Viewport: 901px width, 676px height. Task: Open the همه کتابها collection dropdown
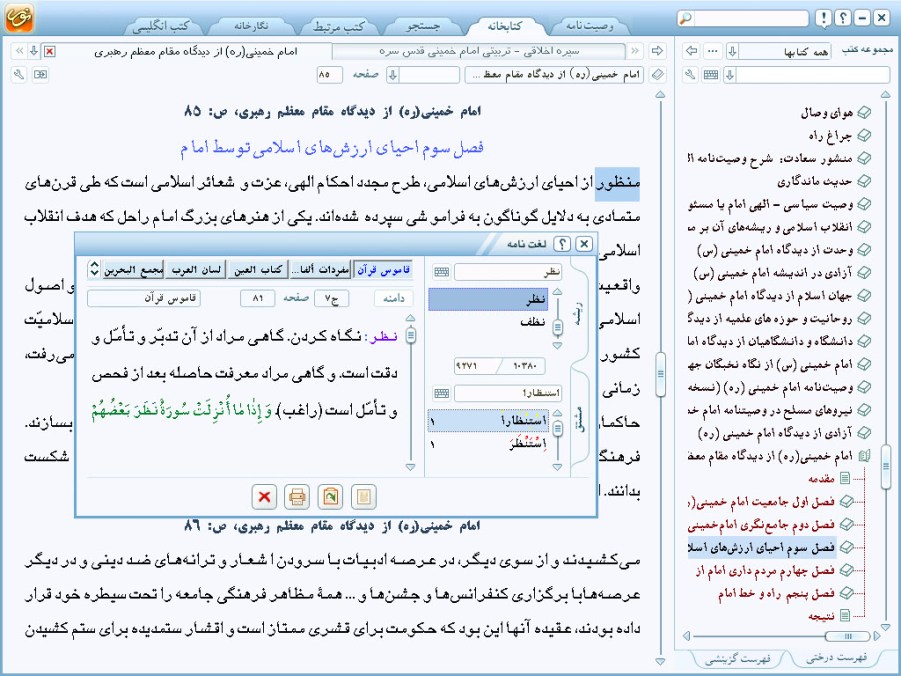tap(732, 51)
